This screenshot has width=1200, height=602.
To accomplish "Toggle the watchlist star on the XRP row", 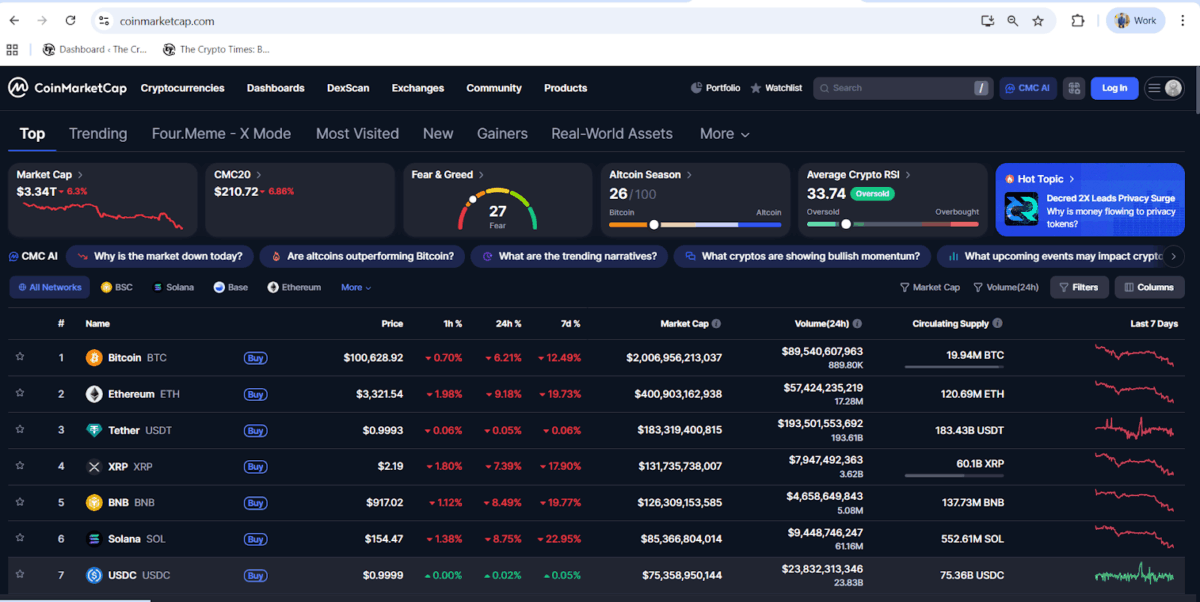I will click(x=19, y=466).
